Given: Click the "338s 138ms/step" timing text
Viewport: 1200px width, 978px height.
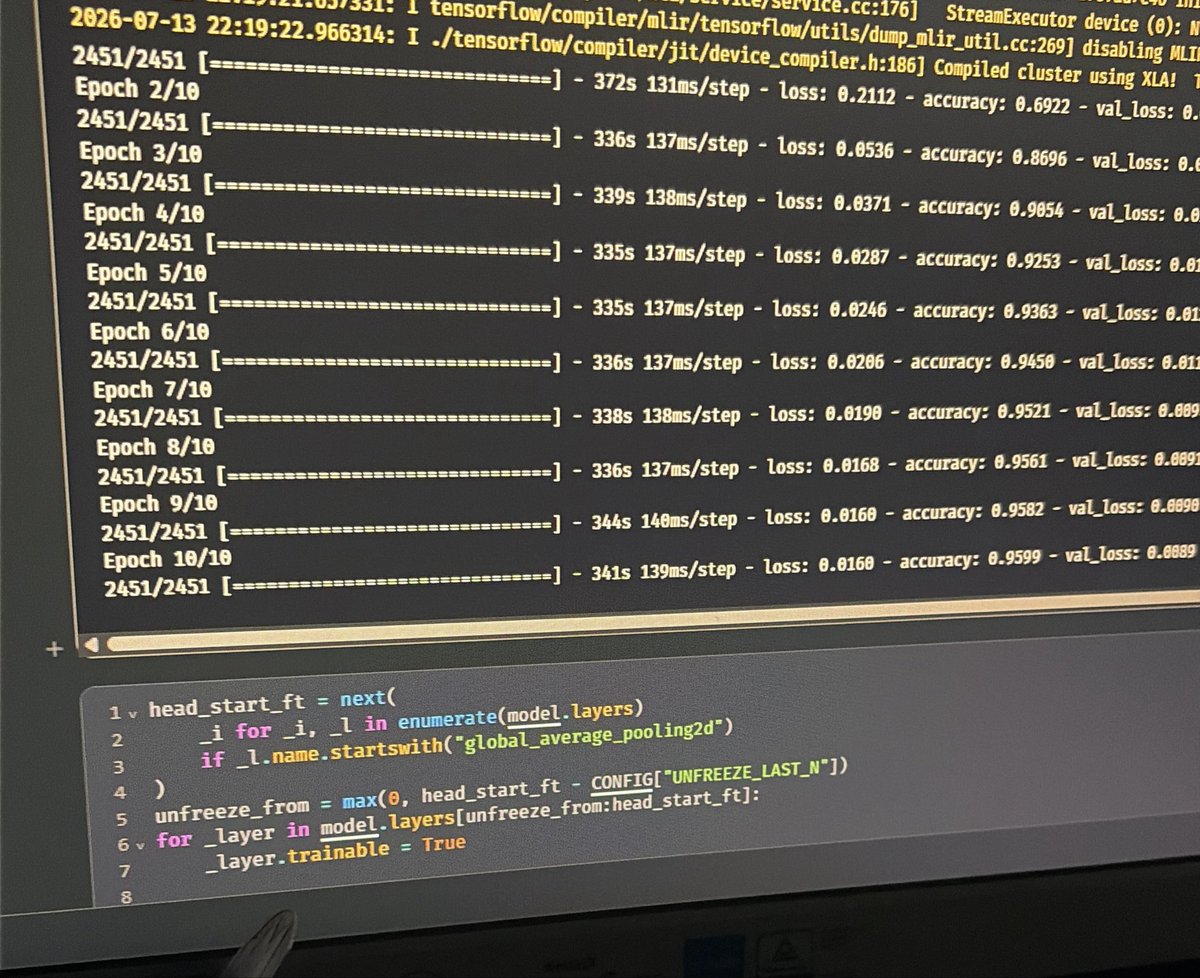Looking at the screenshot, I should pos(664,413).
